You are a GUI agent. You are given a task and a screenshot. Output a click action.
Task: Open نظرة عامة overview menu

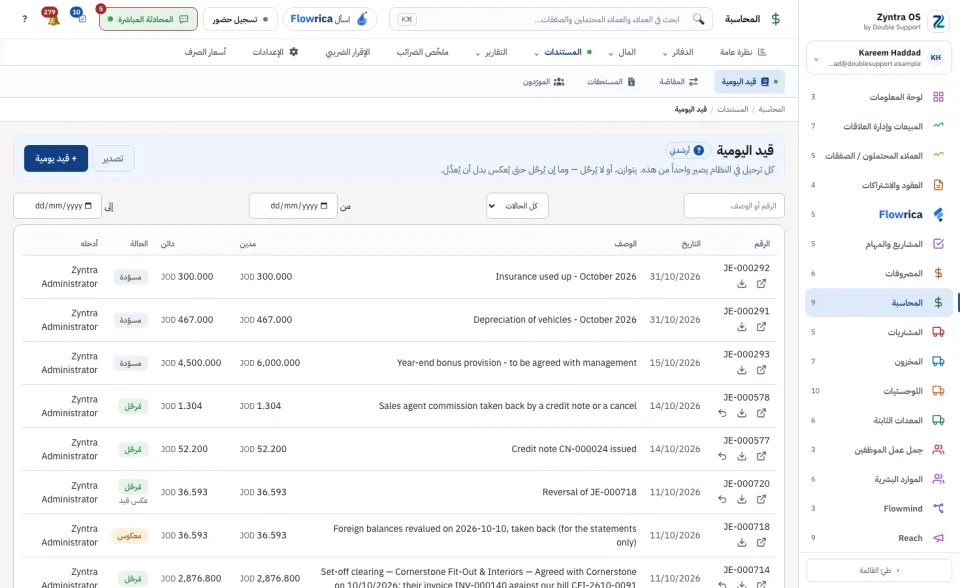(x=743, y=52)
